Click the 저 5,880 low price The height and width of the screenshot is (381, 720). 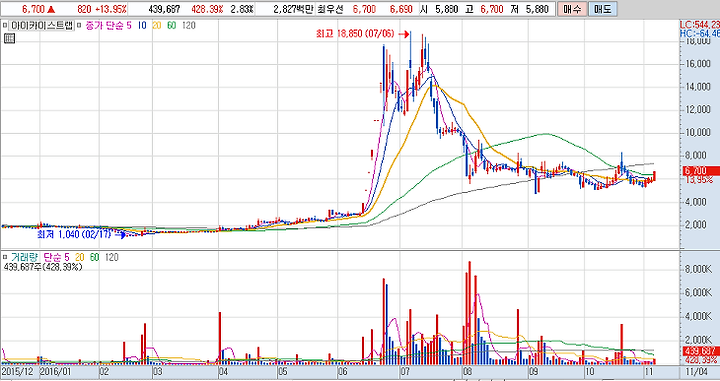tap(529, 9)
